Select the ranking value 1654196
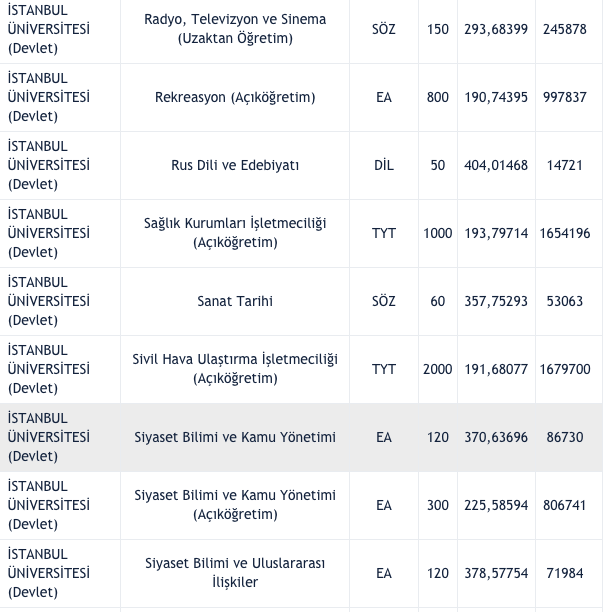The height and width of the screenshot is (612, 610). (x=564, y=233)
